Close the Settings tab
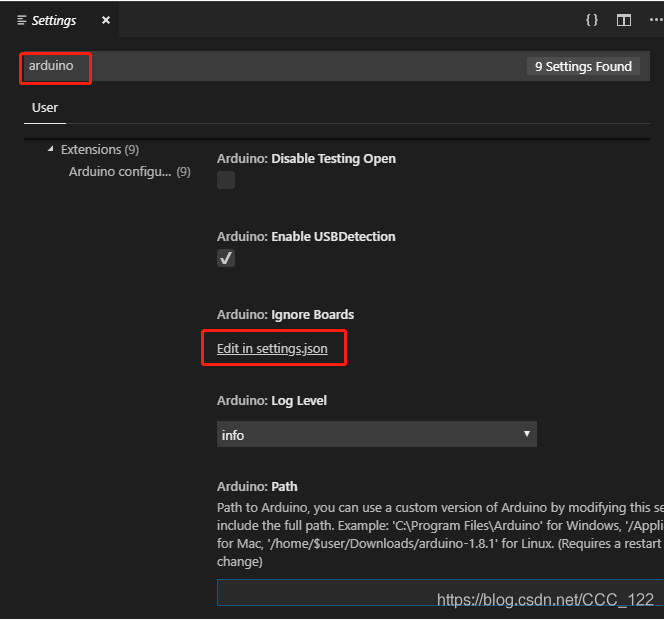Viewport: 665px width, 620px height. click(106, 20)
